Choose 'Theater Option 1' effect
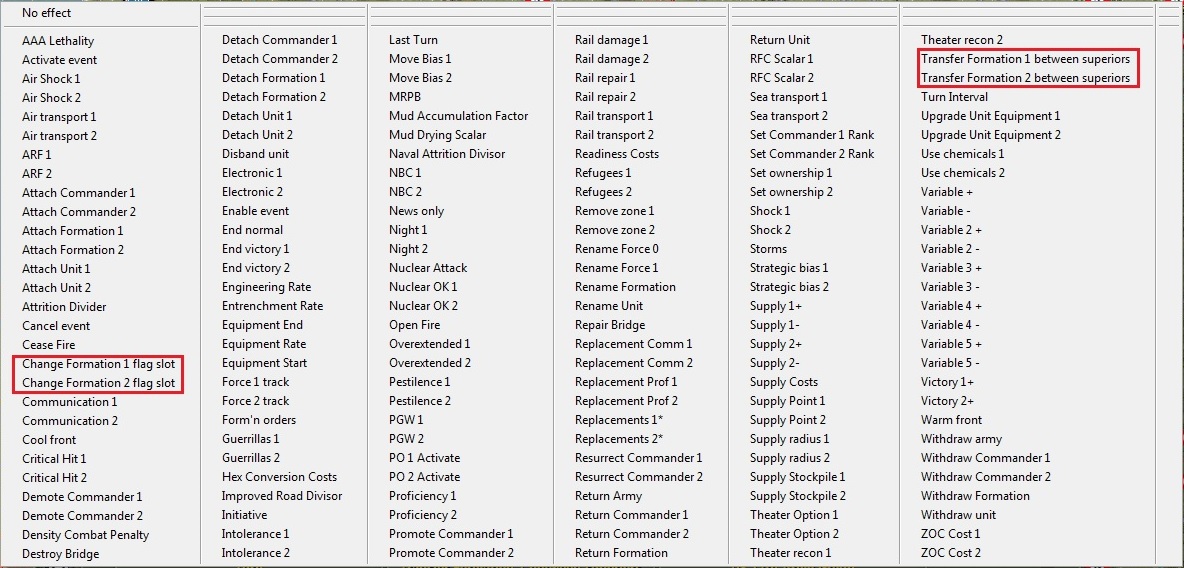The height and width of the screenshot is (568, 1184). (x=794, y=515)
